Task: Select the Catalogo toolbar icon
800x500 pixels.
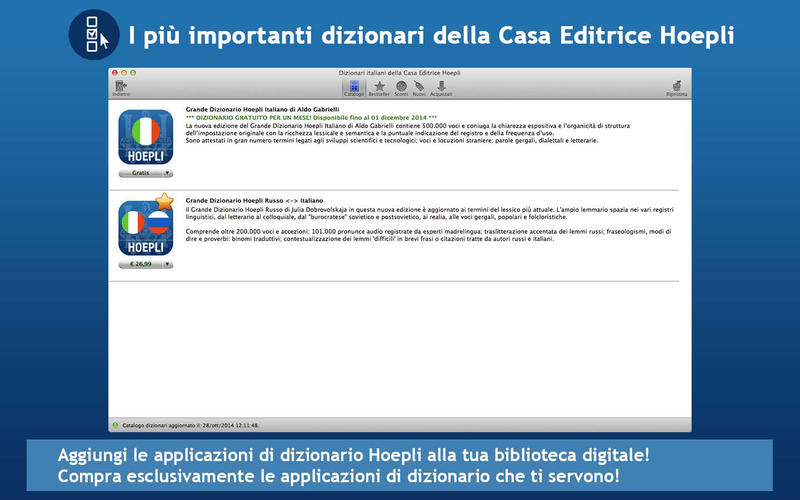Action: [354, 88]
